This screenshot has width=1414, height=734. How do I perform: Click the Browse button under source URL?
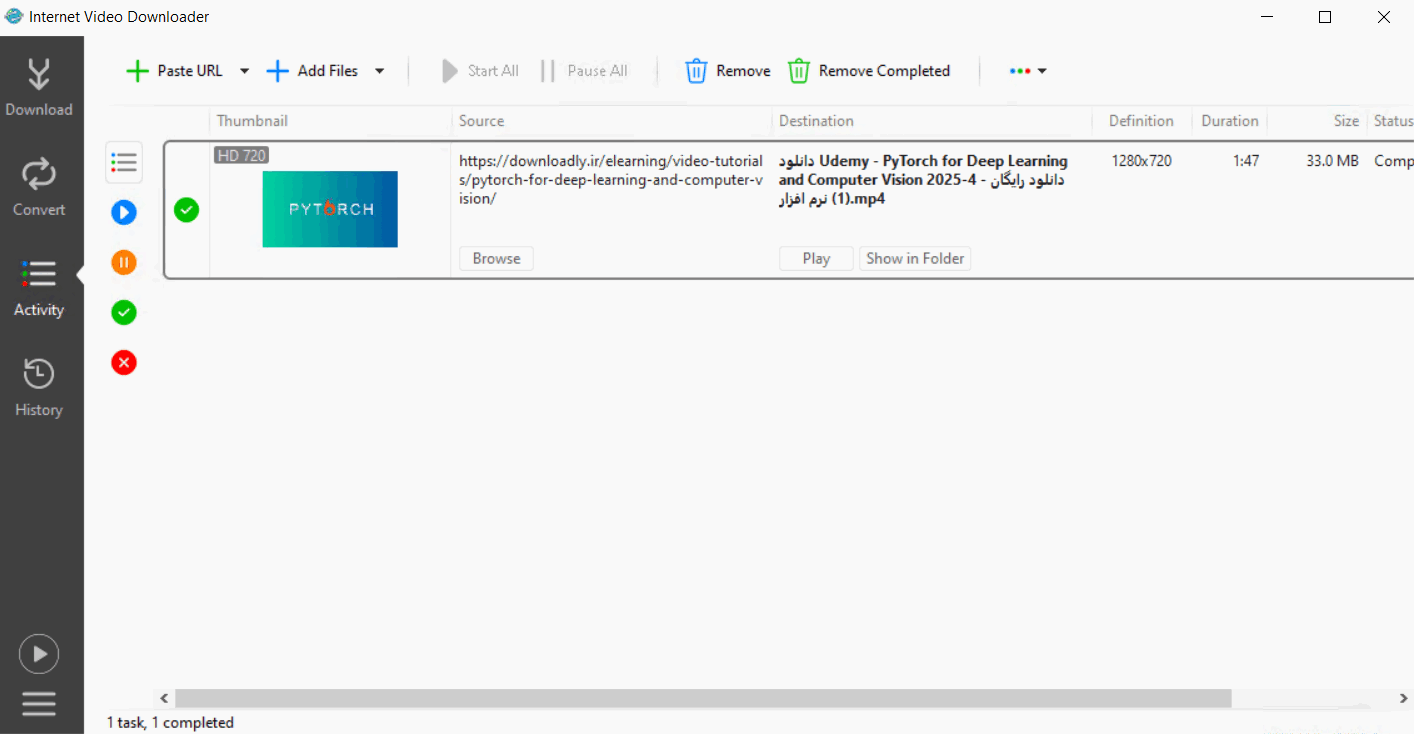point(496,258)
